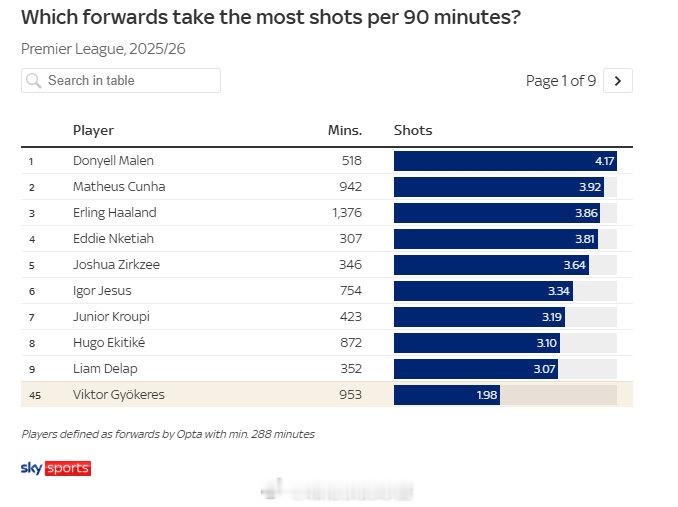
Task: Sort by the Shots column header
Action: tap(413, 130)
